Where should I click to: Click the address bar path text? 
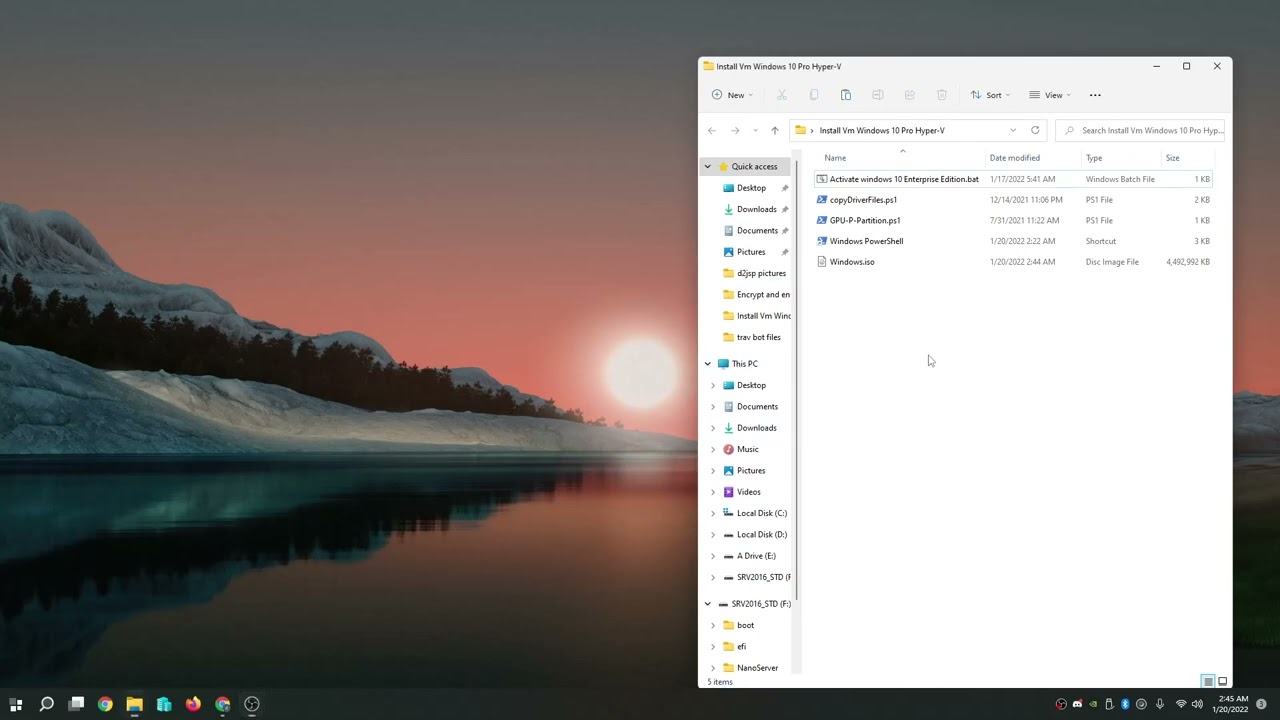pos(882,130)
